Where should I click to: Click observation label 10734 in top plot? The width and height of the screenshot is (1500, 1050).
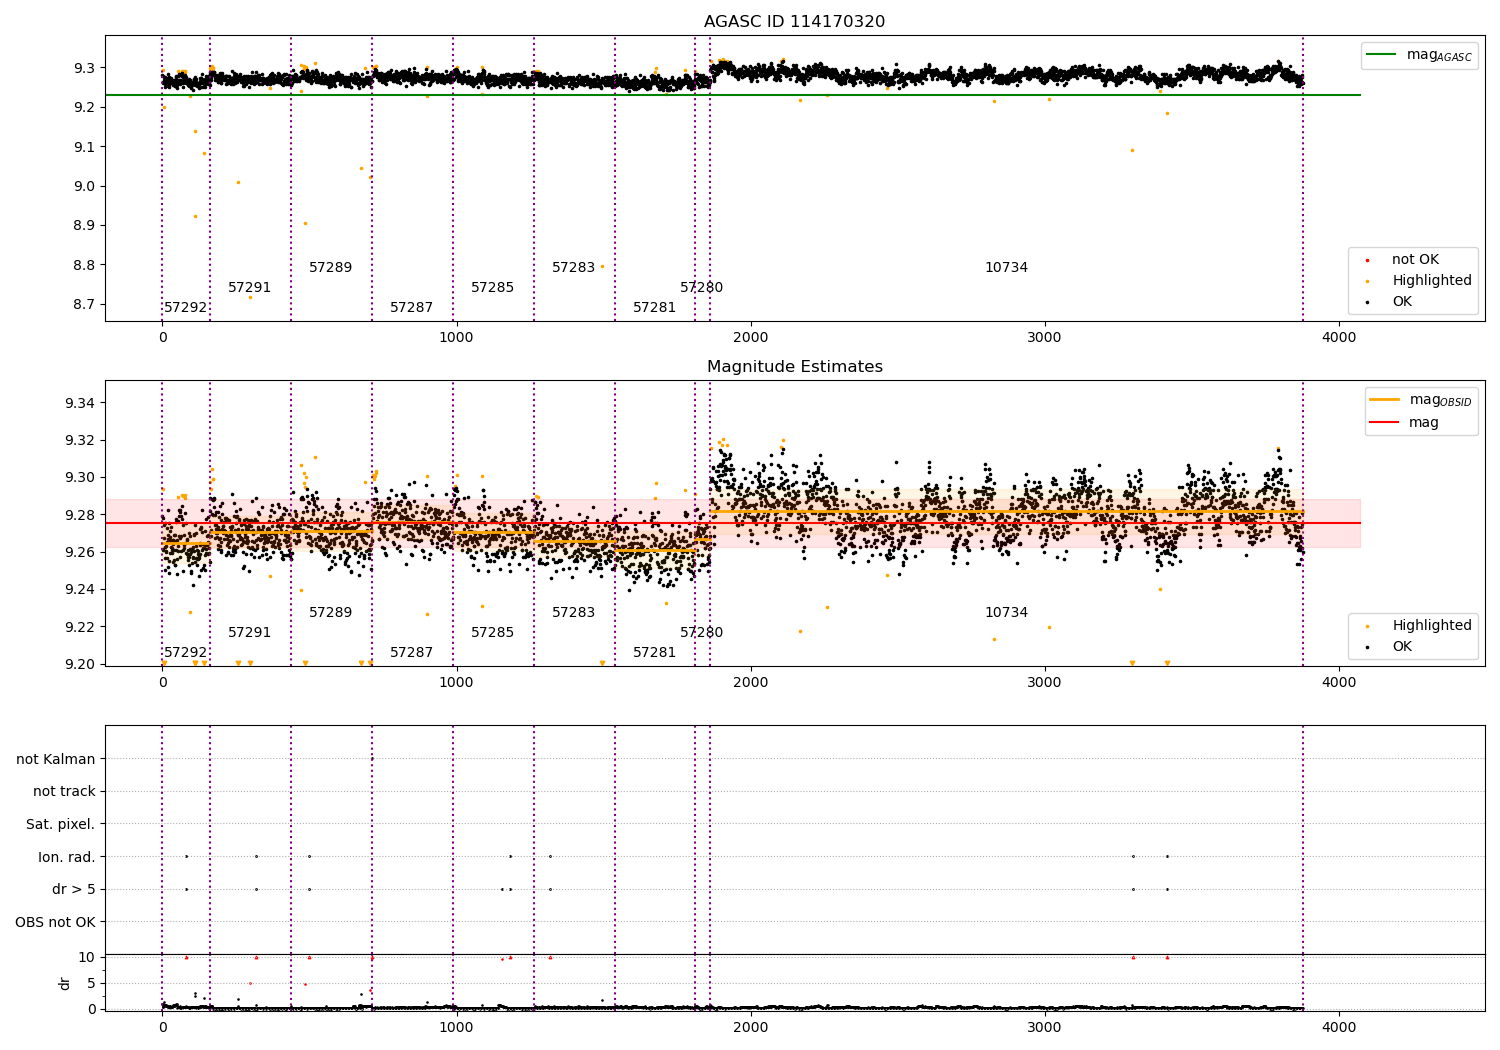click(1006, 268)
